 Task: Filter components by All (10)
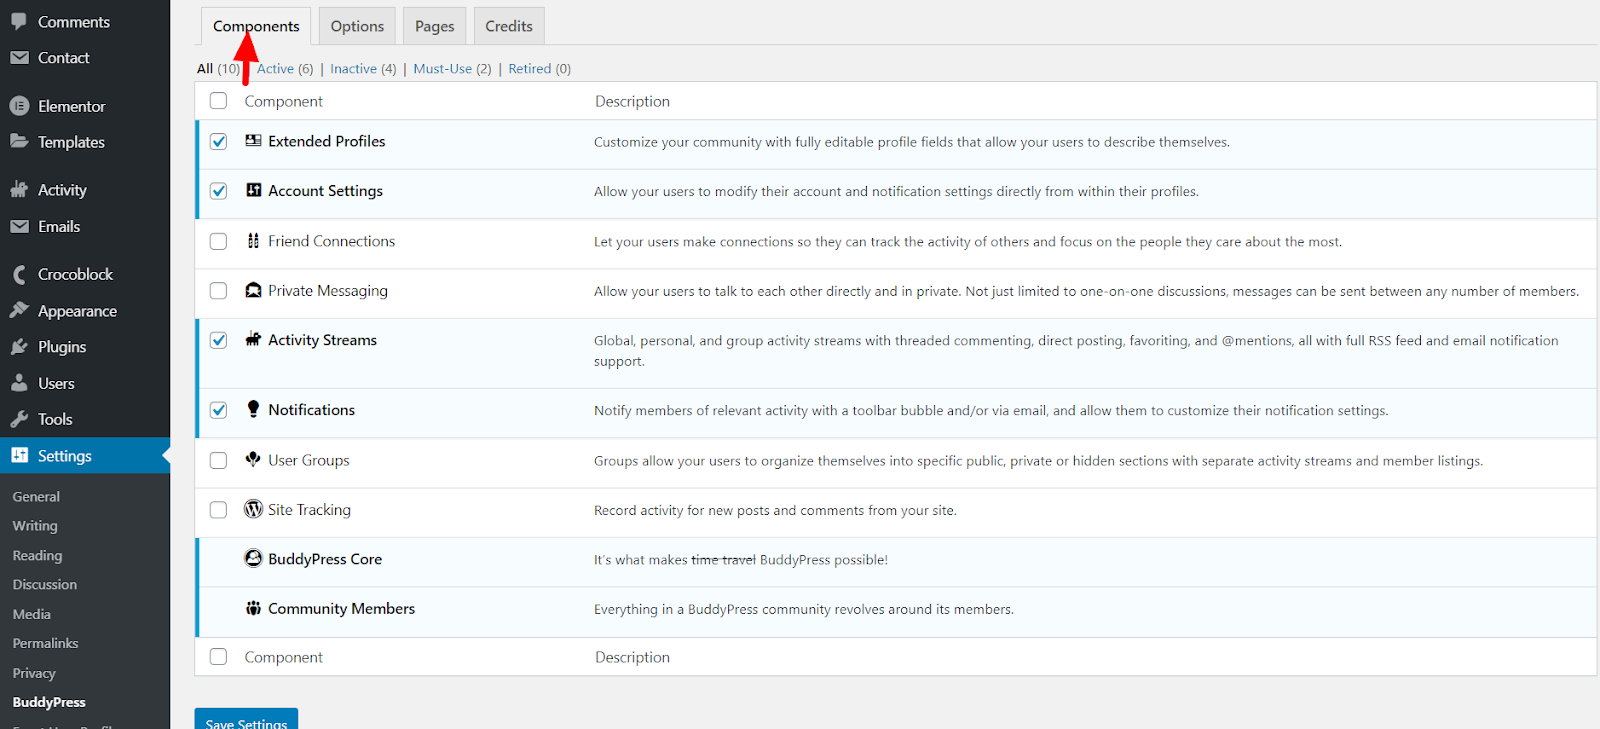219,69
